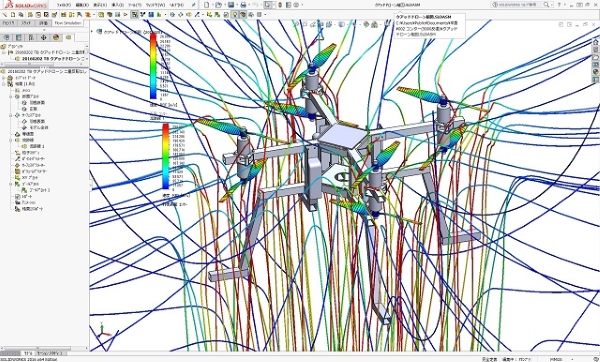Select the Flow Simulation tab
The width and height of the screenshot is (600, 362).
(68, 23)
